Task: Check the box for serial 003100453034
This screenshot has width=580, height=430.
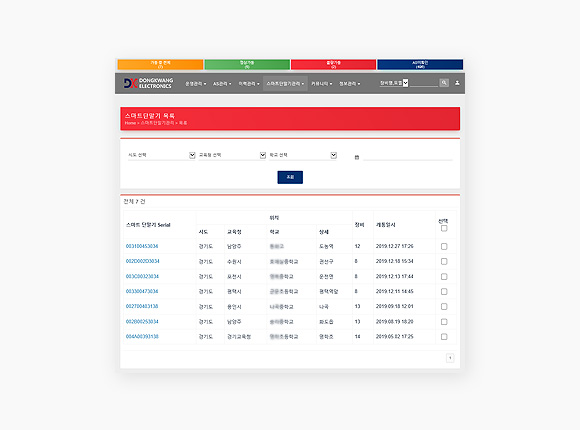Action: [444, 246]
